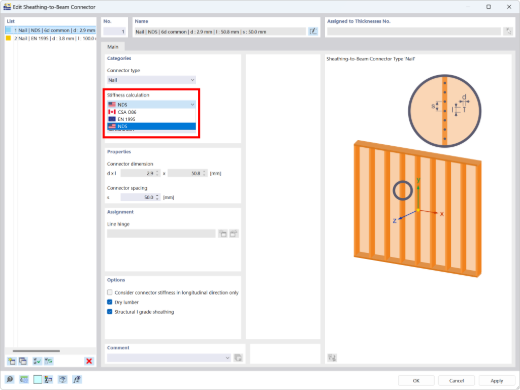This screenshot has height=390, width=520.
Task: Click the select all check icon
Action: coord(37,361)
